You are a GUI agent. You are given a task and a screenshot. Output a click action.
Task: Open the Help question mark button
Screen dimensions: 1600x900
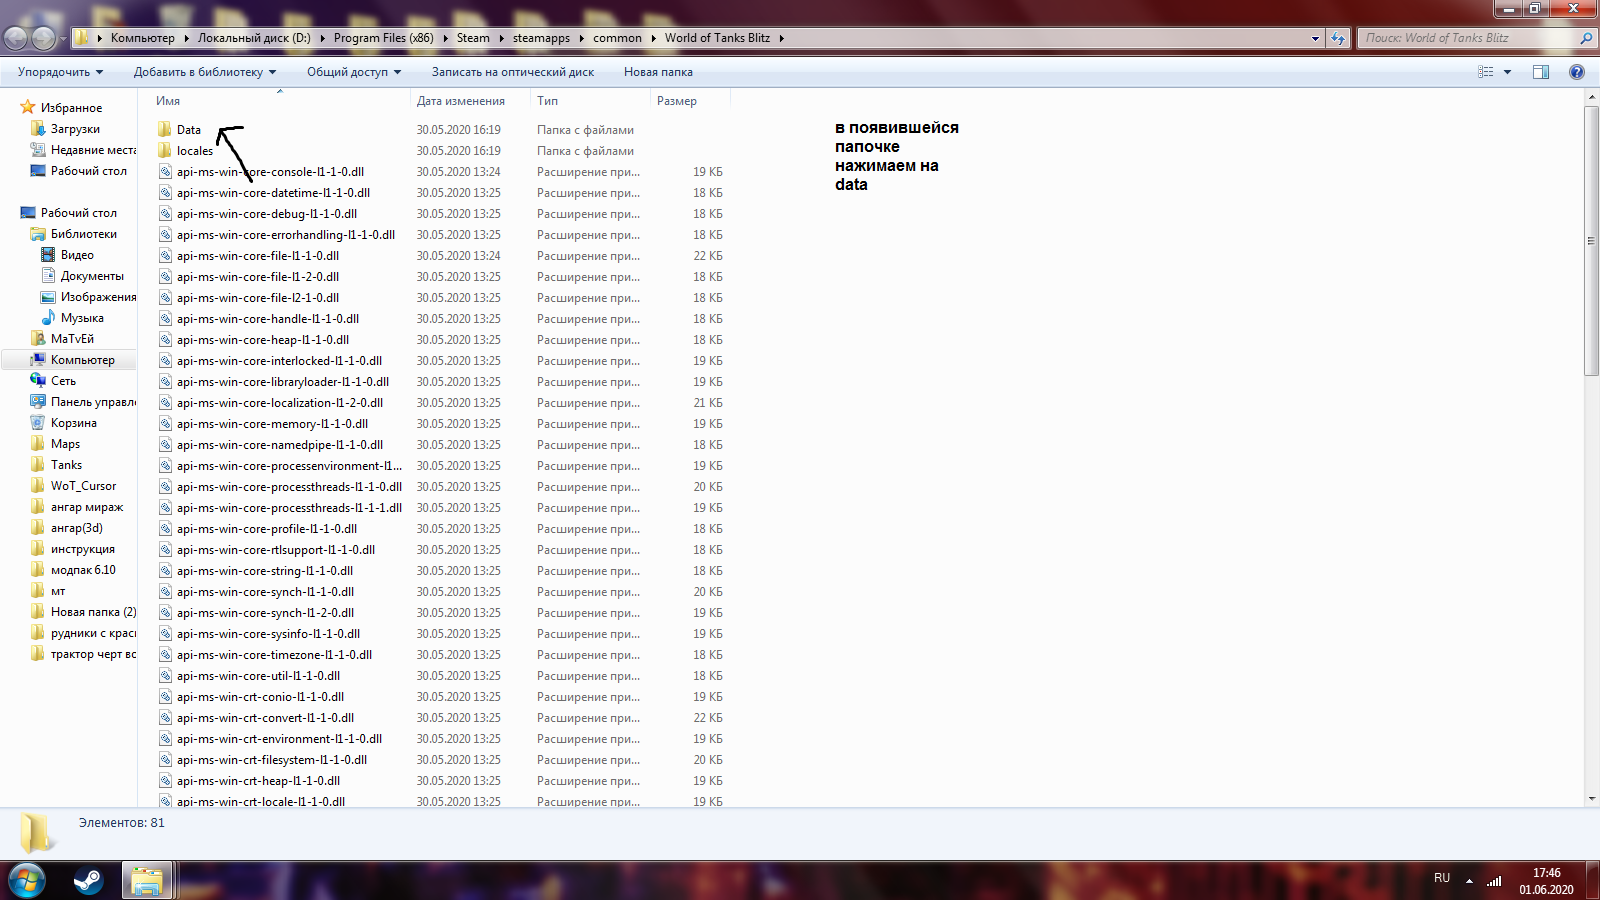pos(1577,72)
